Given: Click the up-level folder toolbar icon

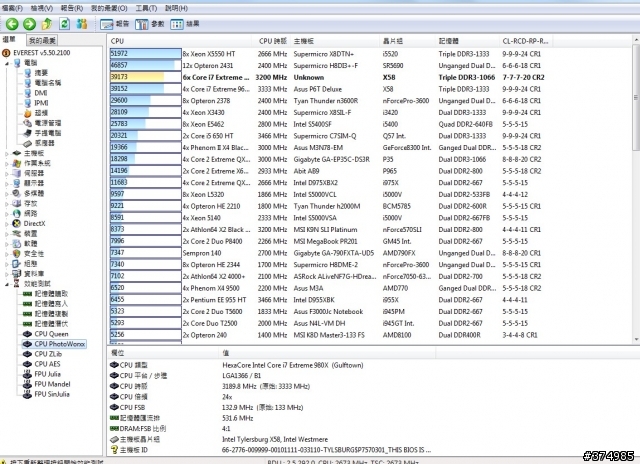Looking at the screenshot, I should [x=47, y=24].
